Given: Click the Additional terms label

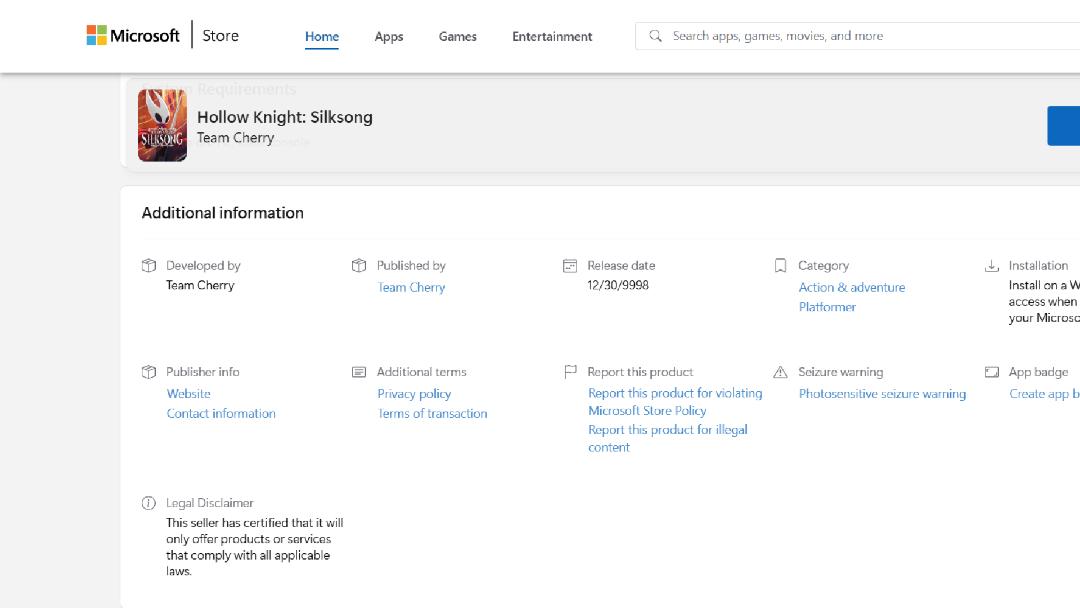Looking at the screenshot, I should click(x=421, y=372).
